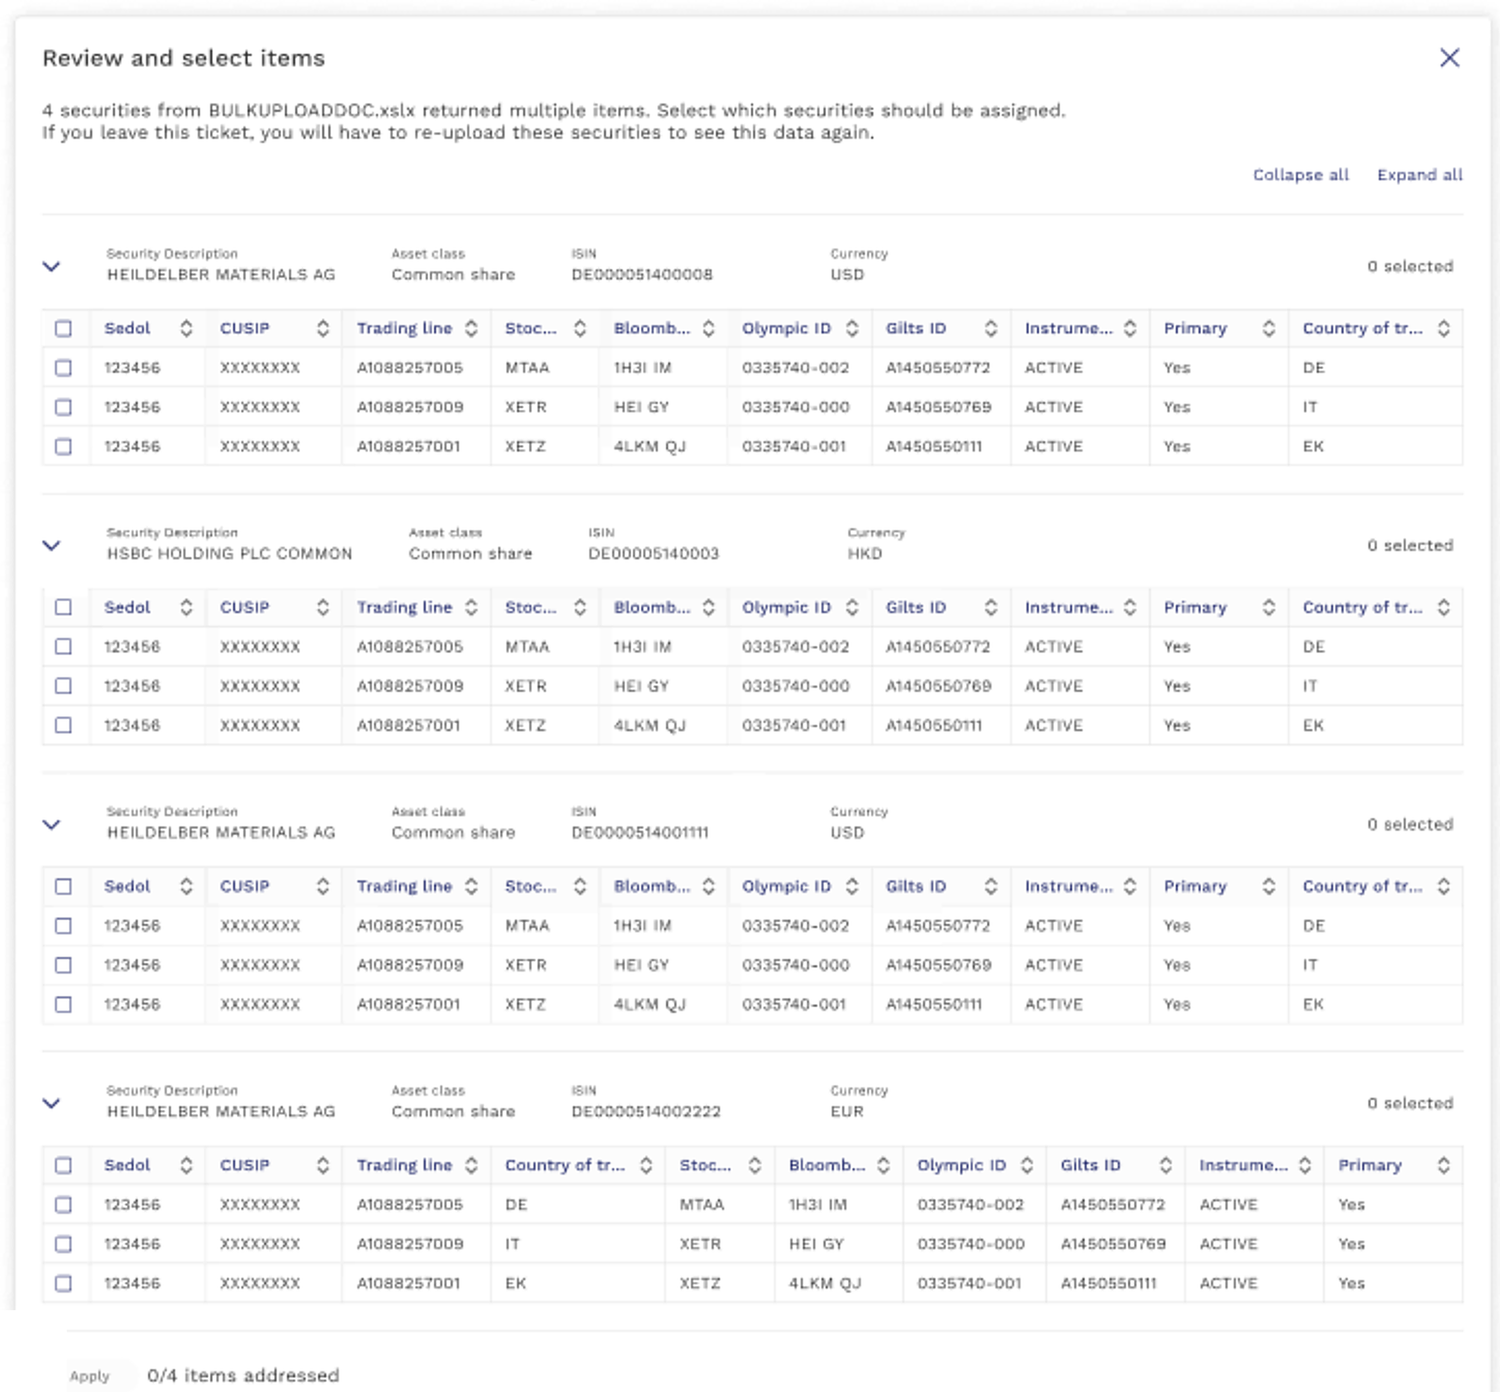Collapse the first HEILDELBER MATERIALS AG section (ISIN DE000051400008)

[52, 266]
